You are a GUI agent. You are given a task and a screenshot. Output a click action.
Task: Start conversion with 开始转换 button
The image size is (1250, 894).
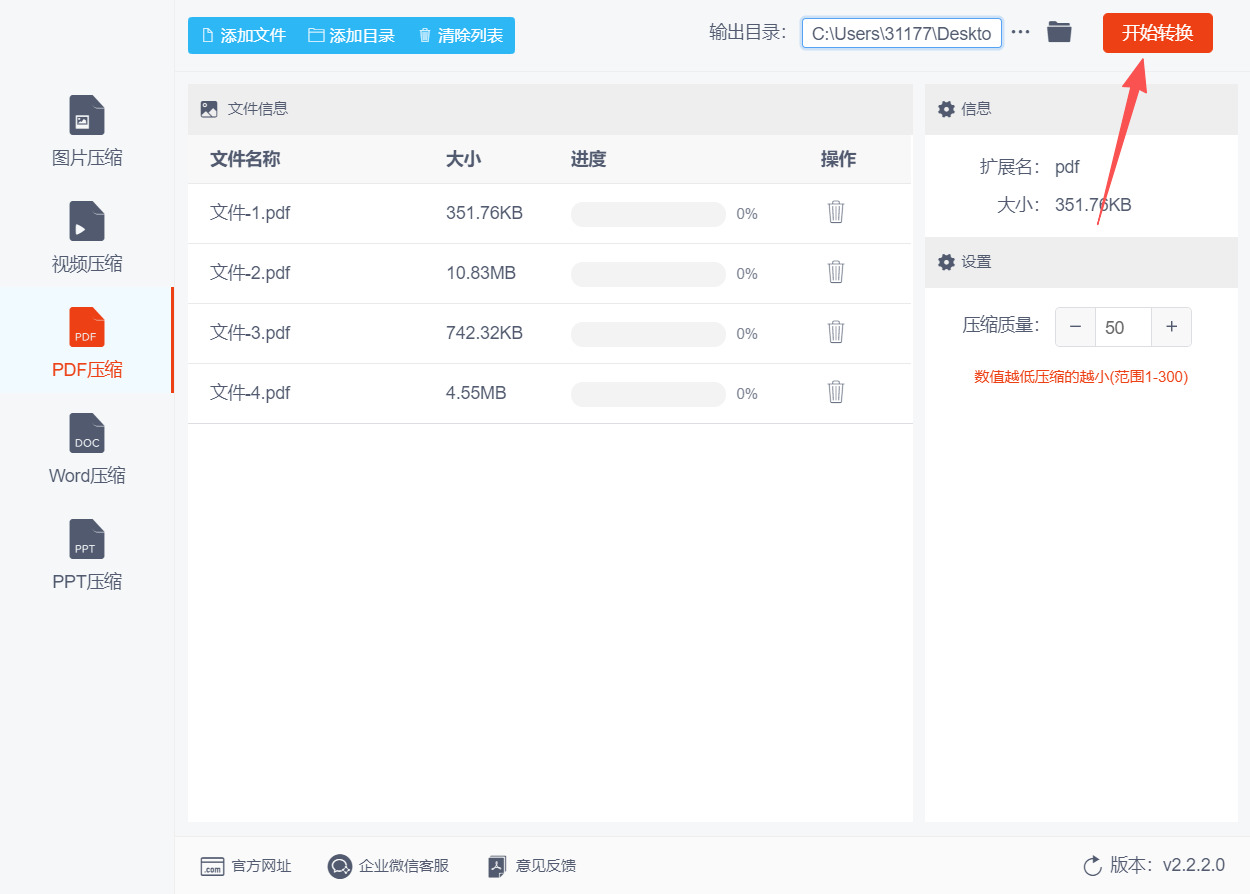1157,33
